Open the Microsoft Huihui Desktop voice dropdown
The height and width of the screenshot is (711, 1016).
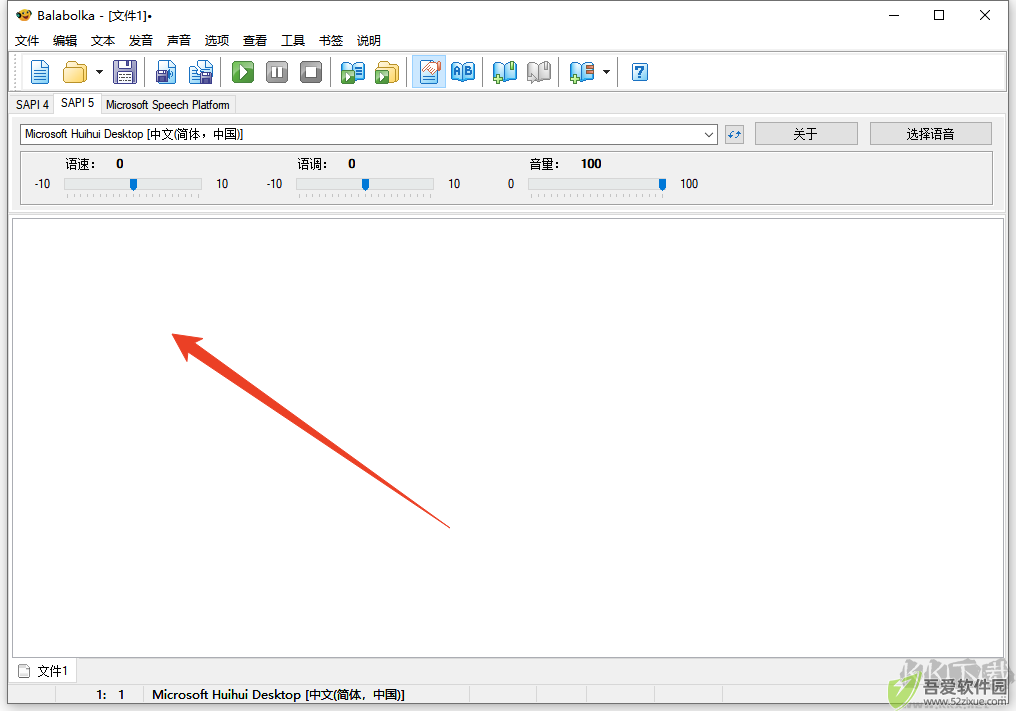pos(369,134)
